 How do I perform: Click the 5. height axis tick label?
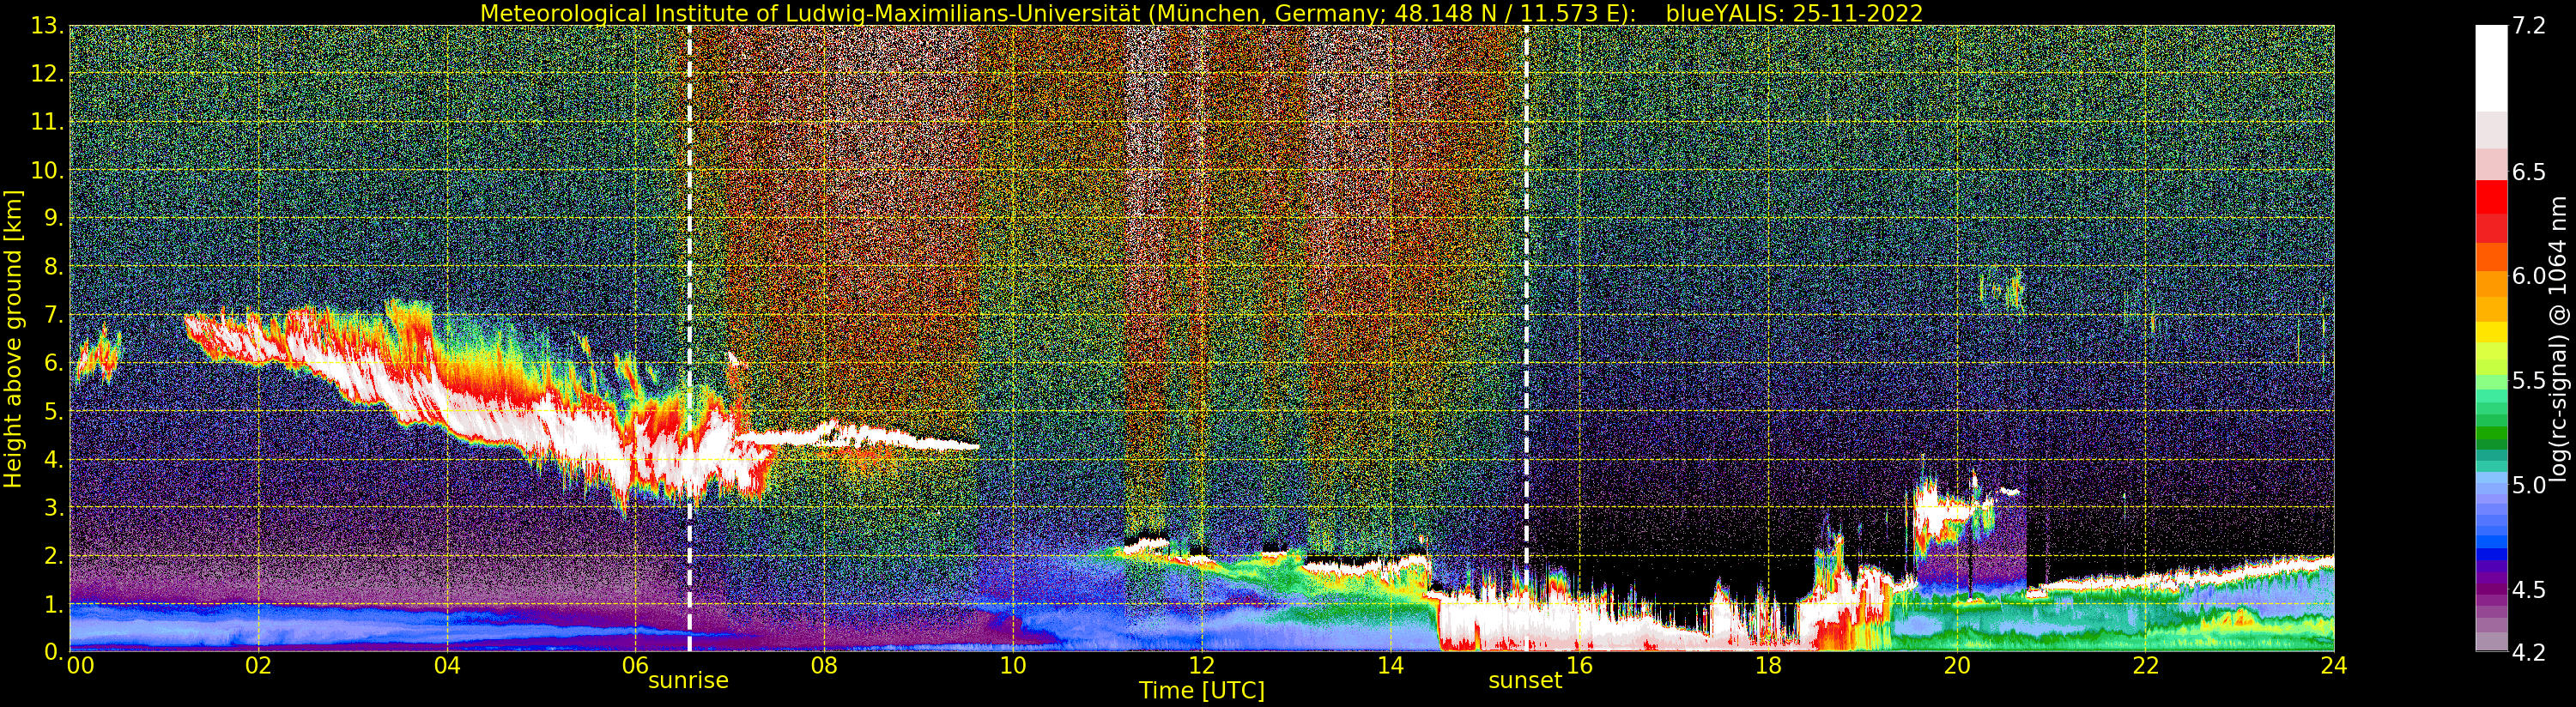(x=54, y=411)
